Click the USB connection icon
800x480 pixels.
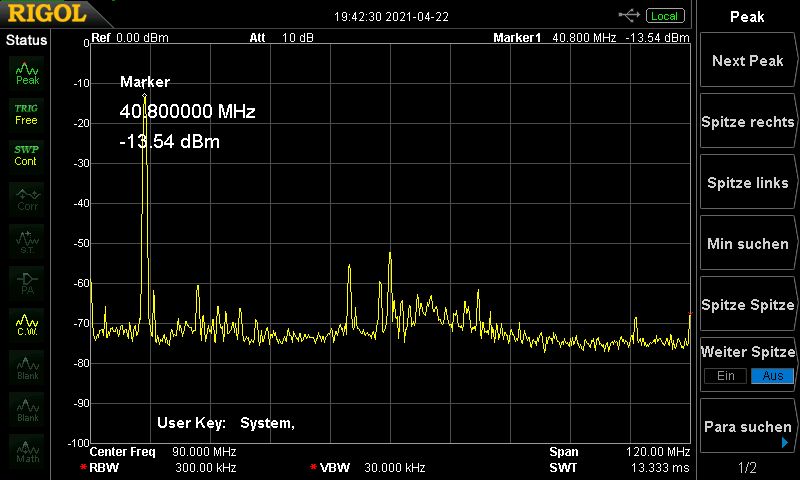[629, 16]
